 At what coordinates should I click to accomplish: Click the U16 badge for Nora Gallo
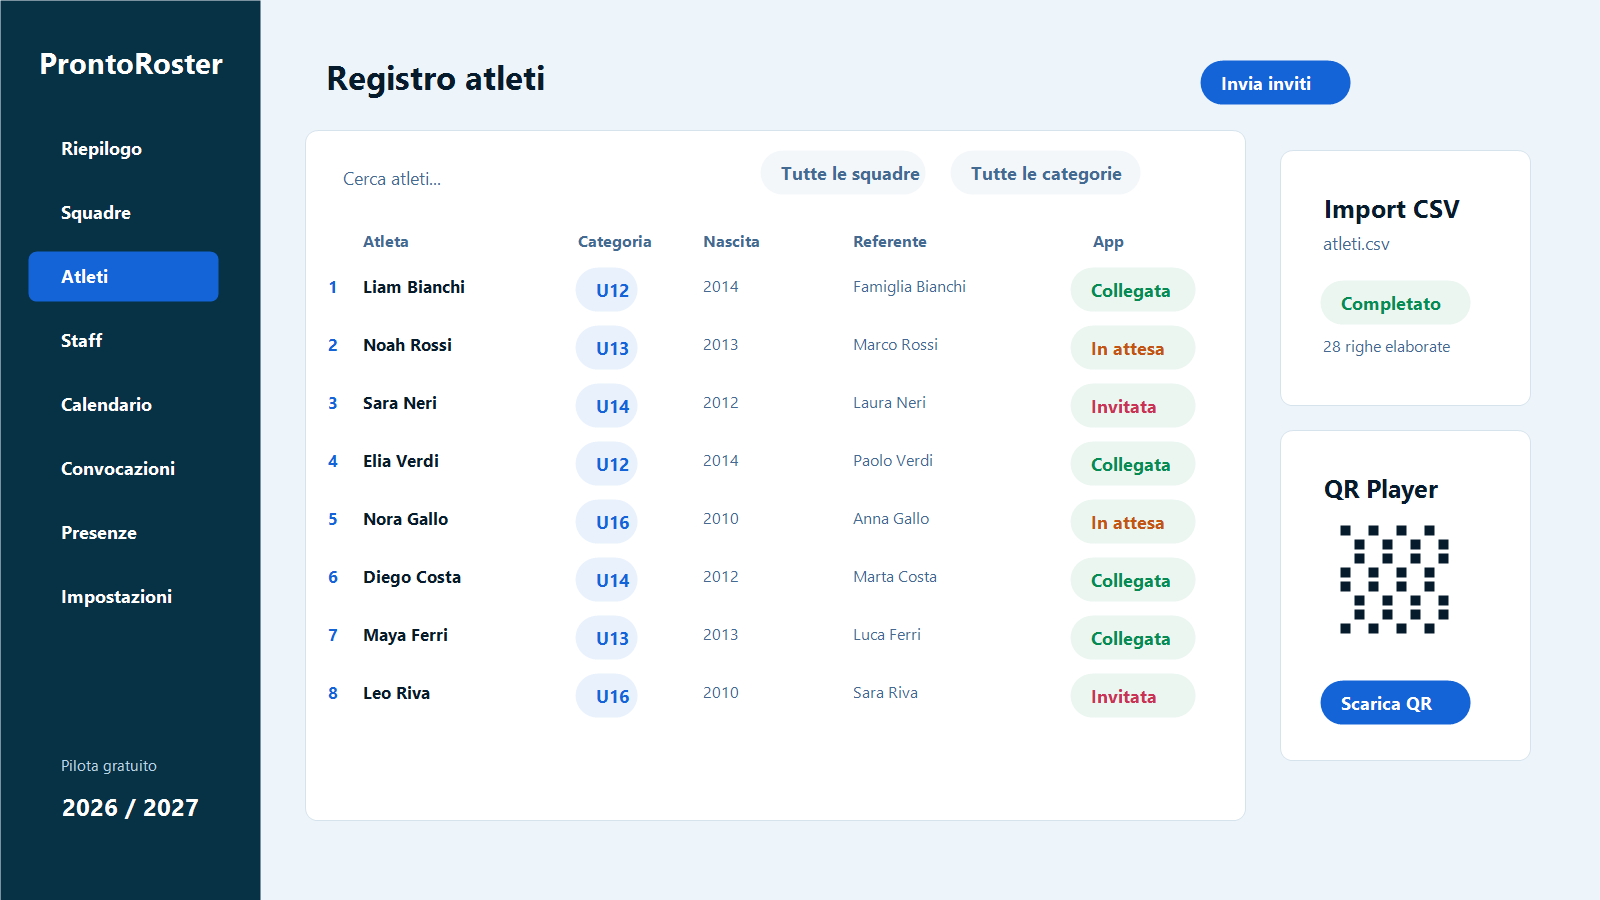[606, 522]
